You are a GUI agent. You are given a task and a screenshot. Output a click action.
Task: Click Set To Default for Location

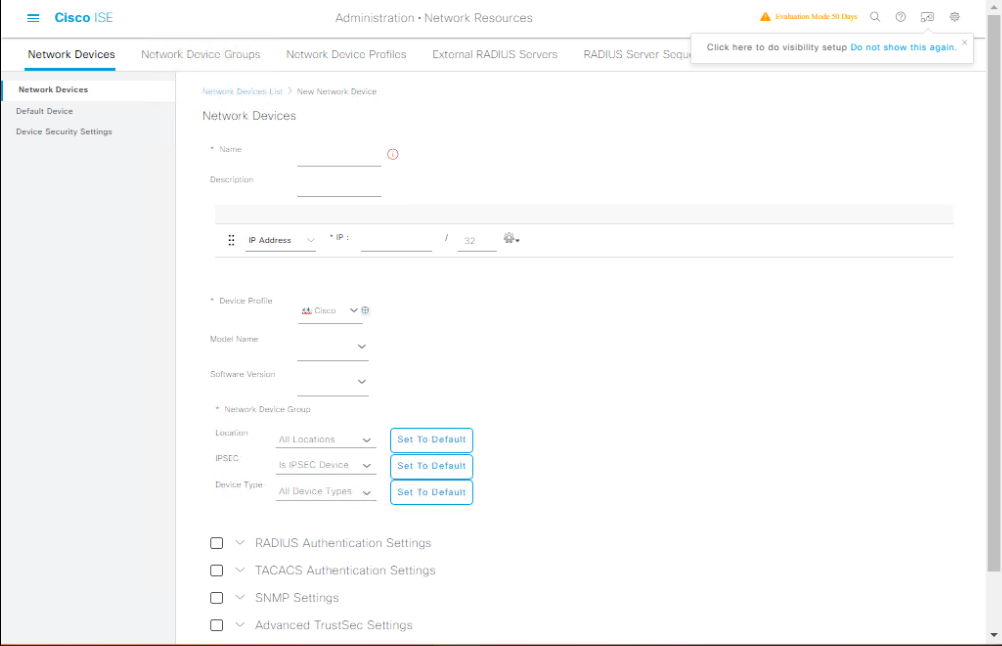(431, 440)
